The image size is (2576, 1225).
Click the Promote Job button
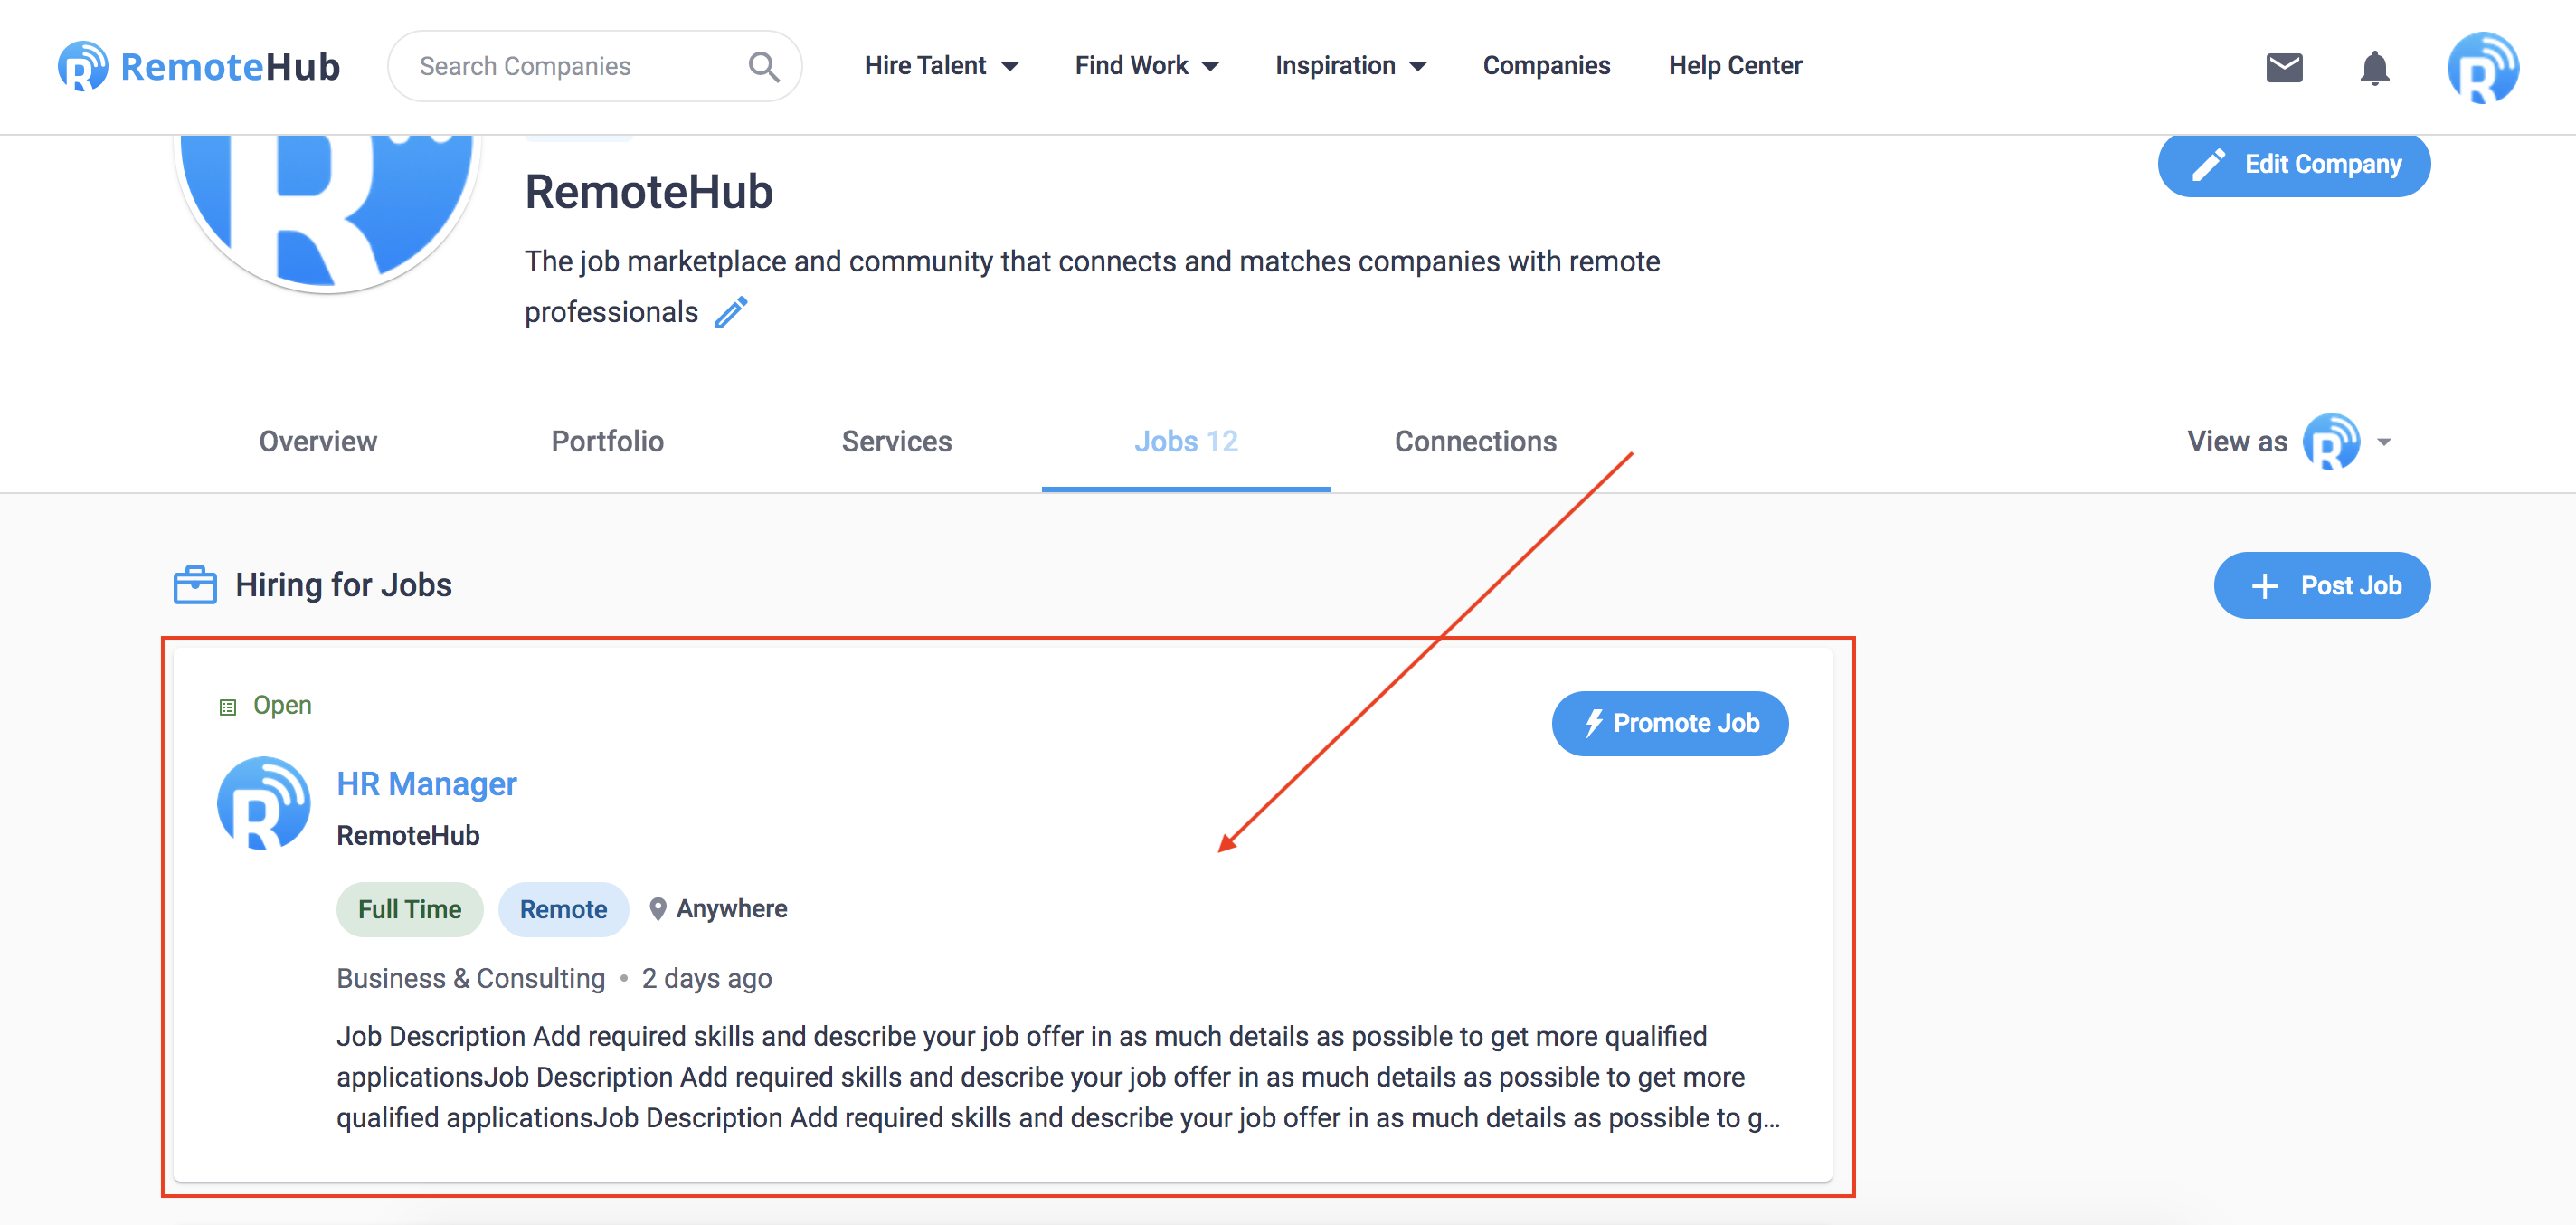(1669, 723)
